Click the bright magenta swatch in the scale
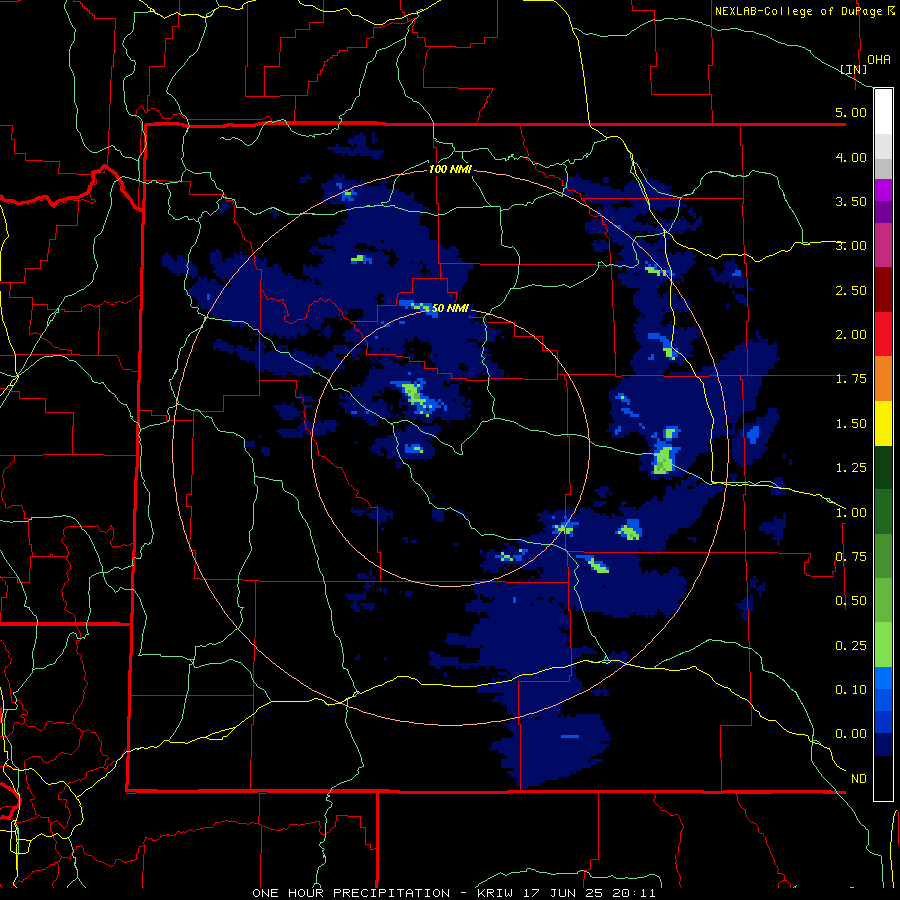 pos(884,190)
